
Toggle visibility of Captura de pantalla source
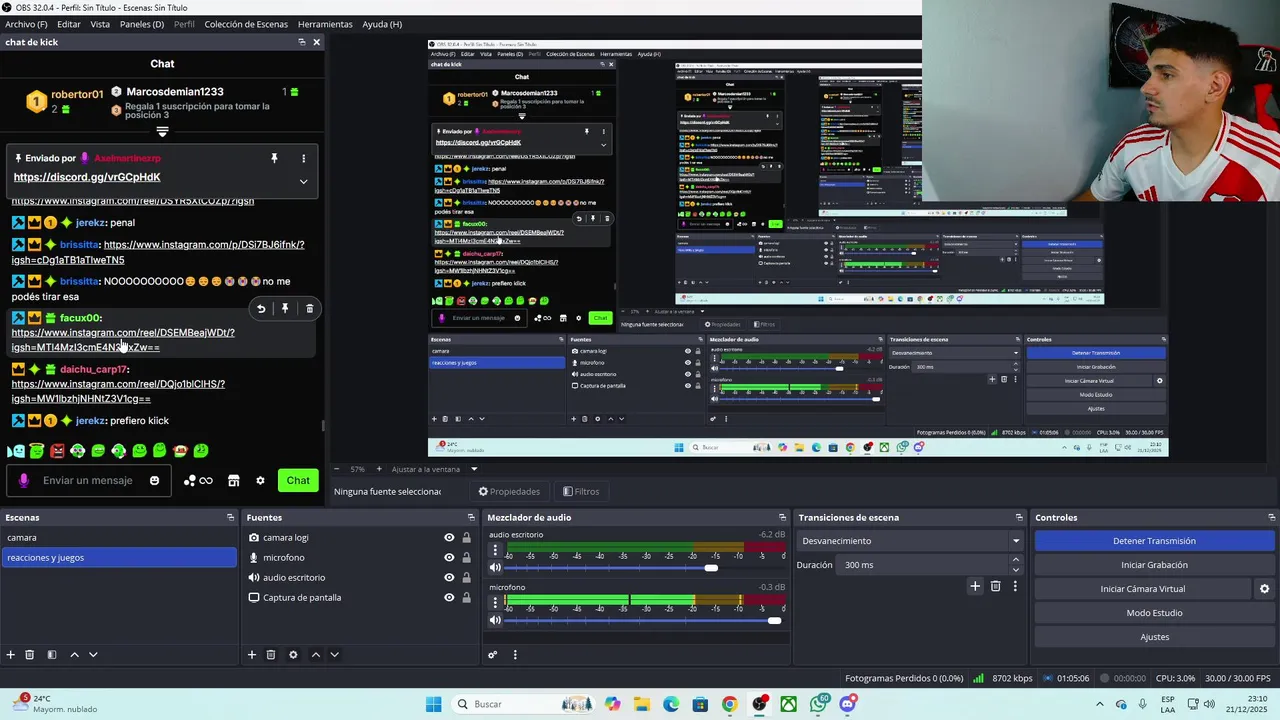coord(449,598)
